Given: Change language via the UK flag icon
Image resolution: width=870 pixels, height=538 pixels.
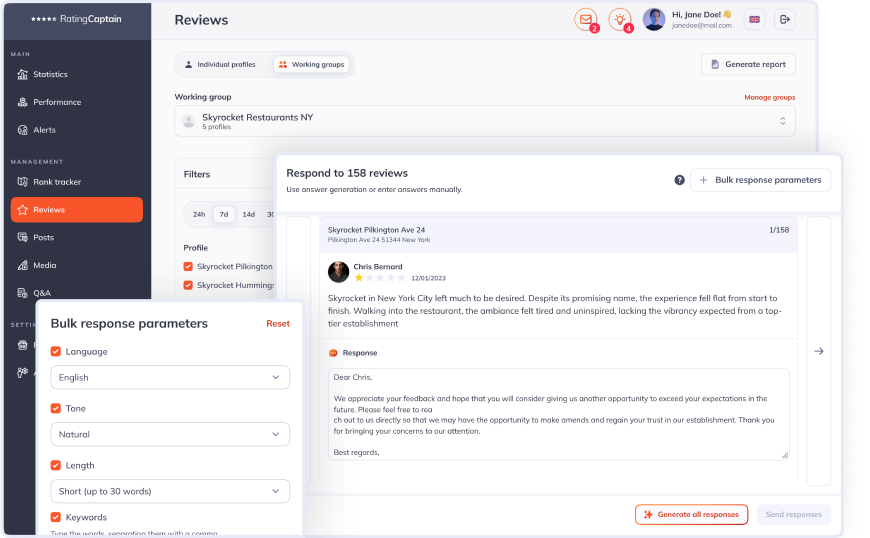Looking at the screenshot, I should tap(755, 19).
